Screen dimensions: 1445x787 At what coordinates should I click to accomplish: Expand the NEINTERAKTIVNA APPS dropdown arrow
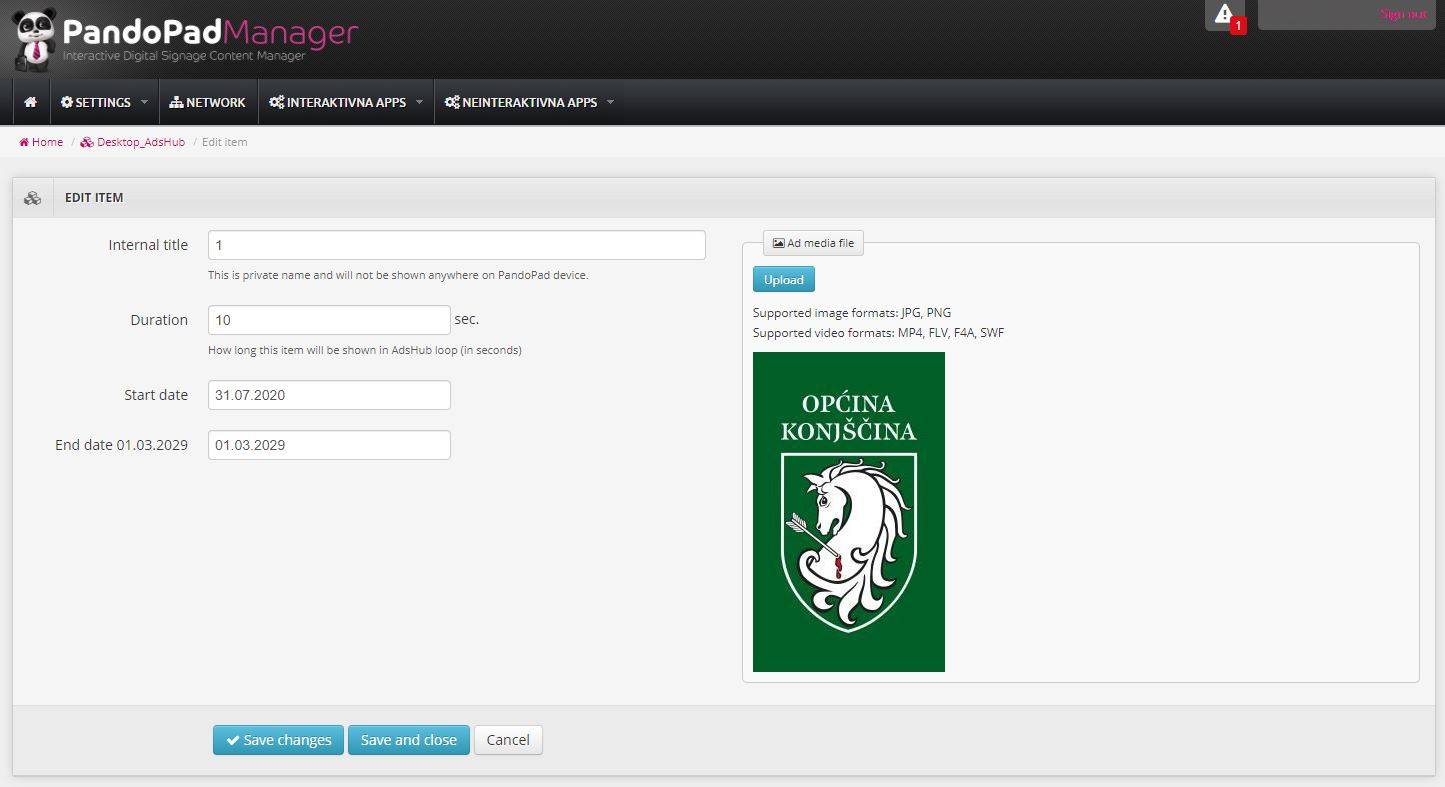pos(610,102)
